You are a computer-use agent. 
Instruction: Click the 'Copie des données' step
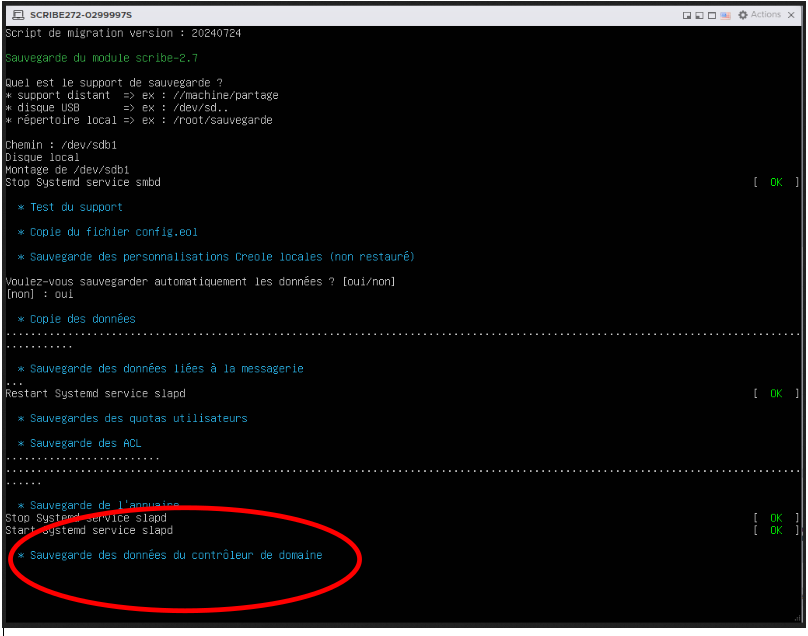(x=82, y=319)
